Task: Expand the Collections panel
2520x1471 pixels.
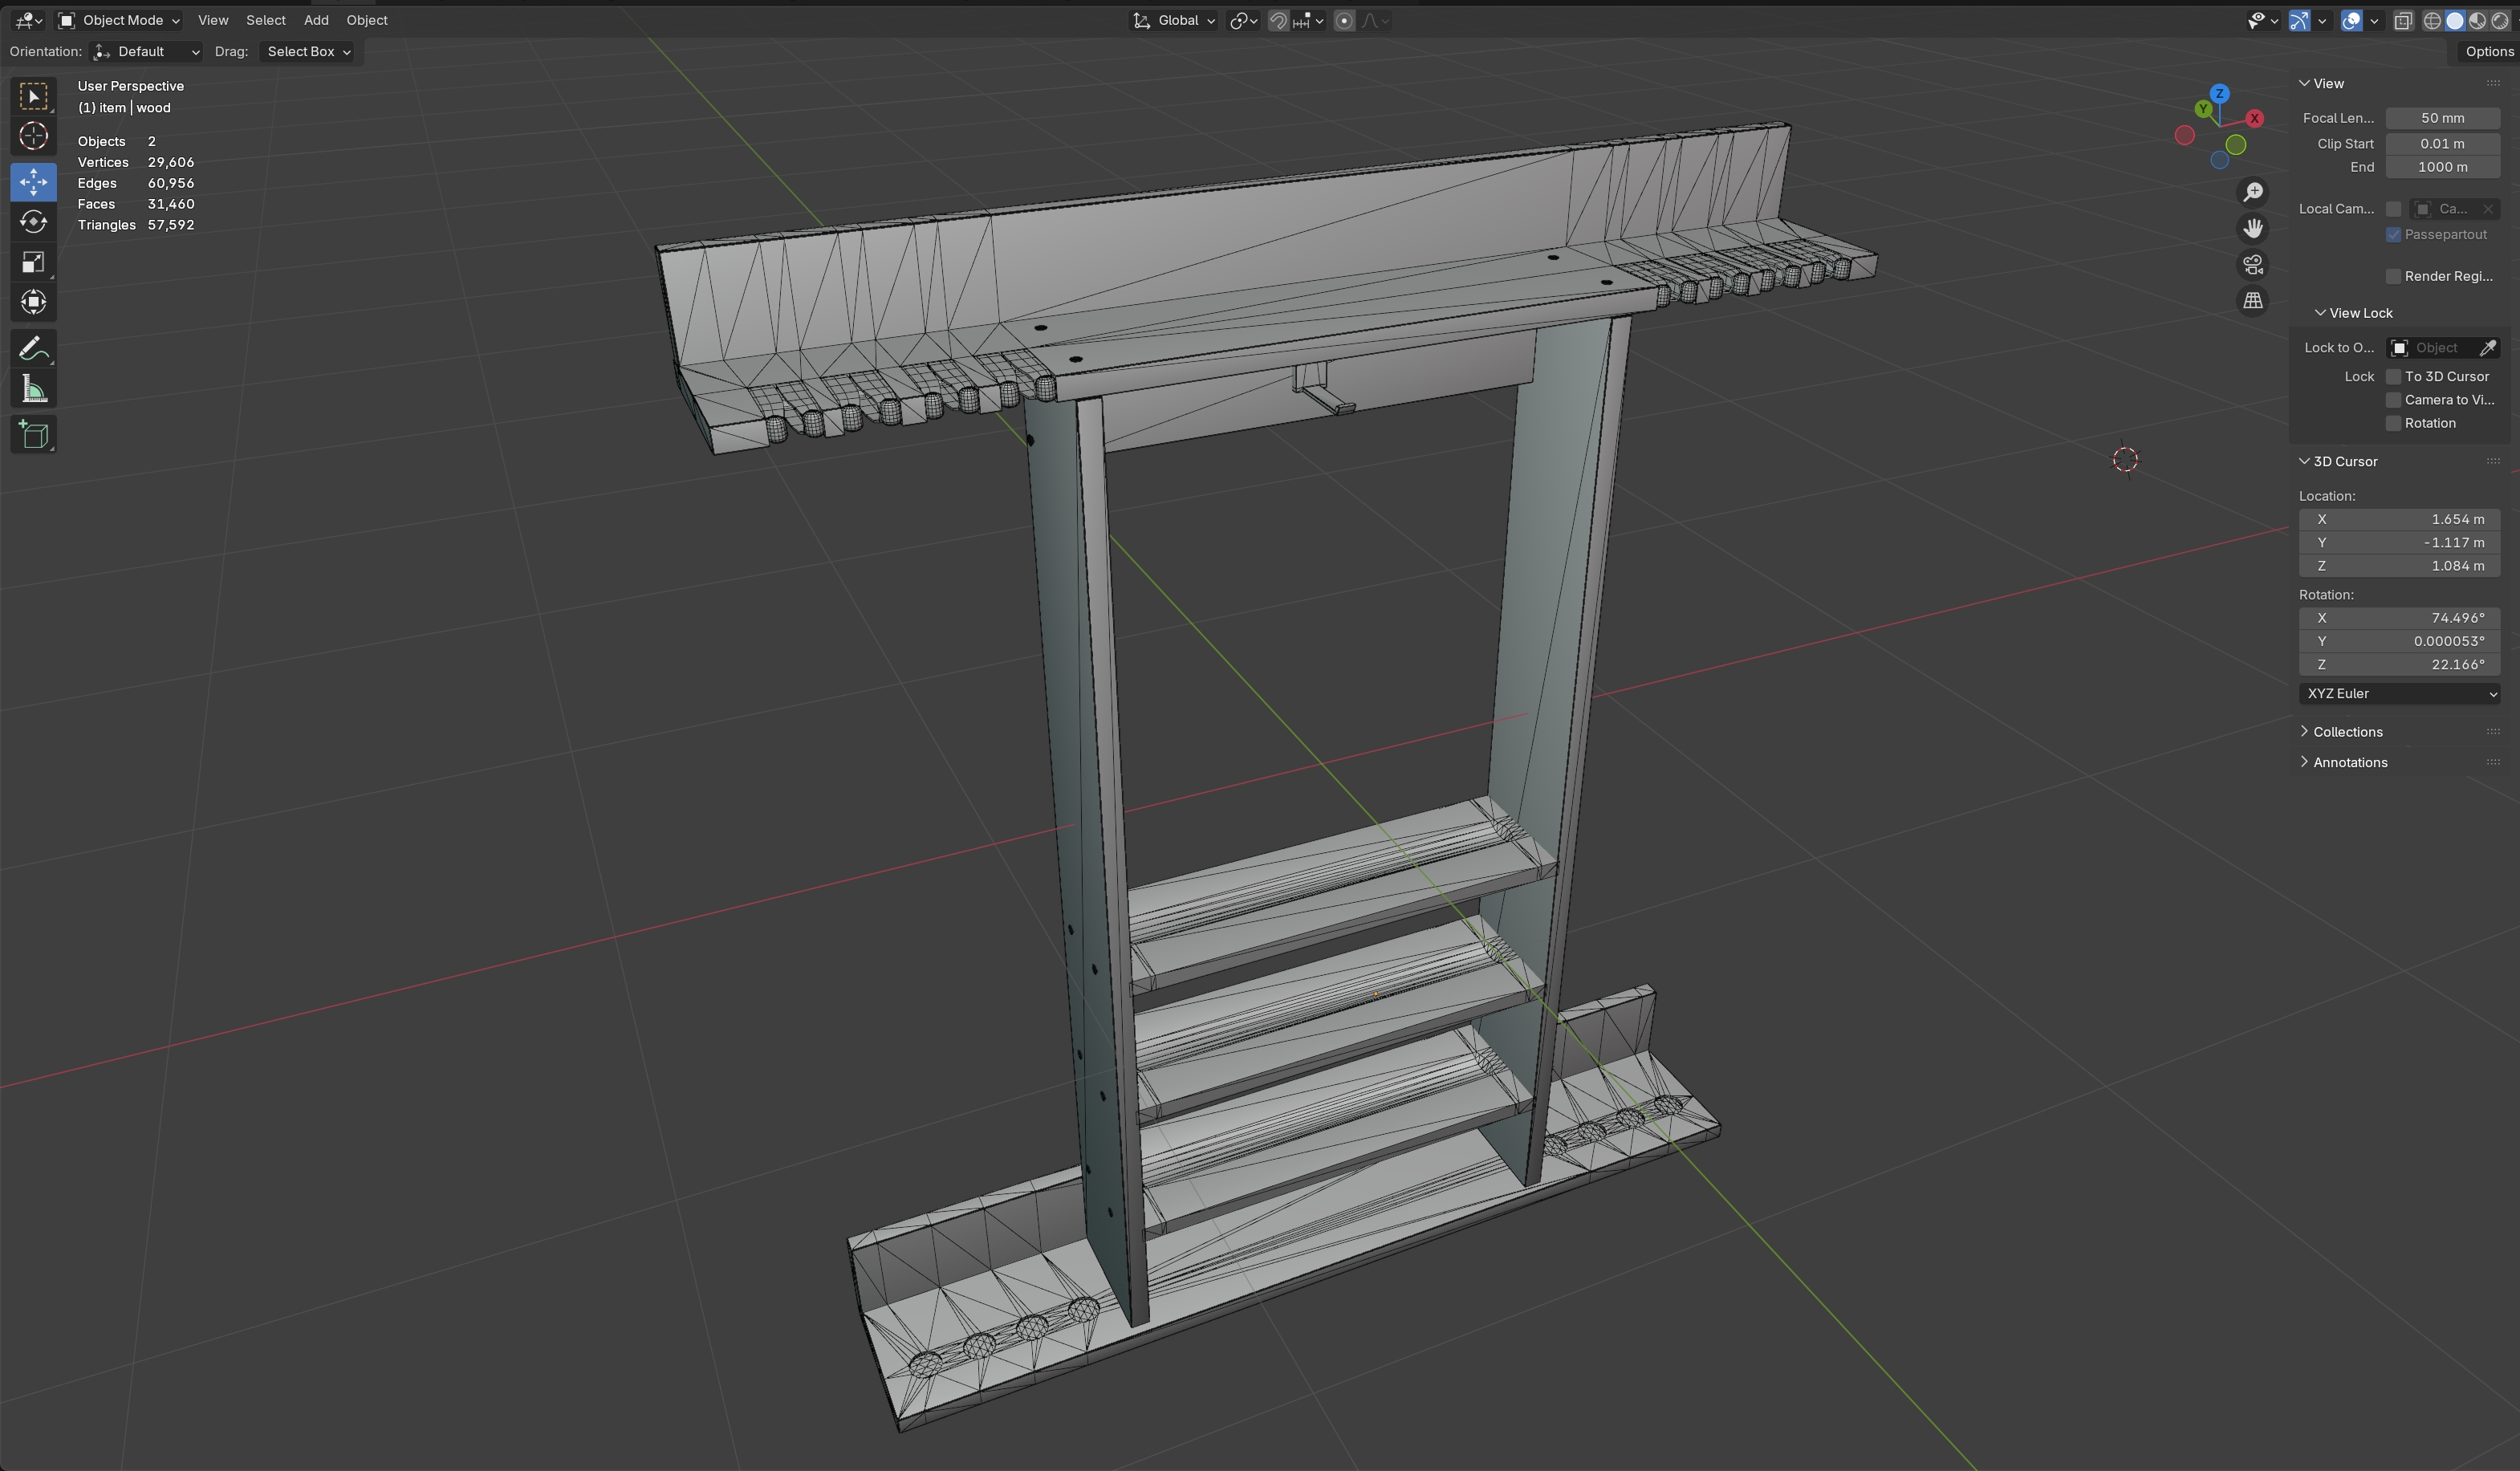Action: [2346, 732]
